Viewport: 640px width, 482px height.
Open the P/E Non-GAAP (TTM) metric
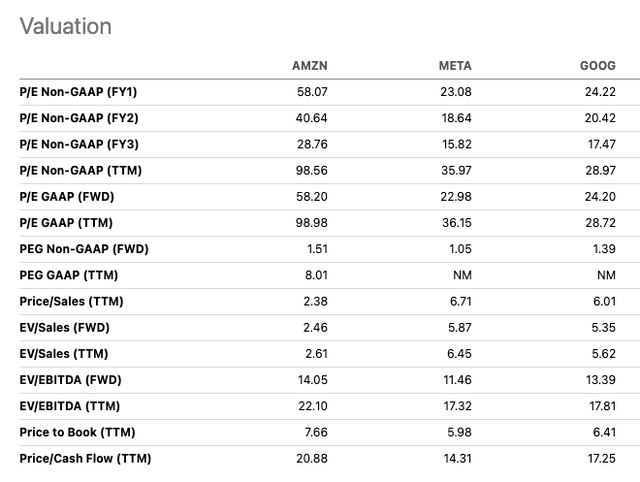point(81,170)
